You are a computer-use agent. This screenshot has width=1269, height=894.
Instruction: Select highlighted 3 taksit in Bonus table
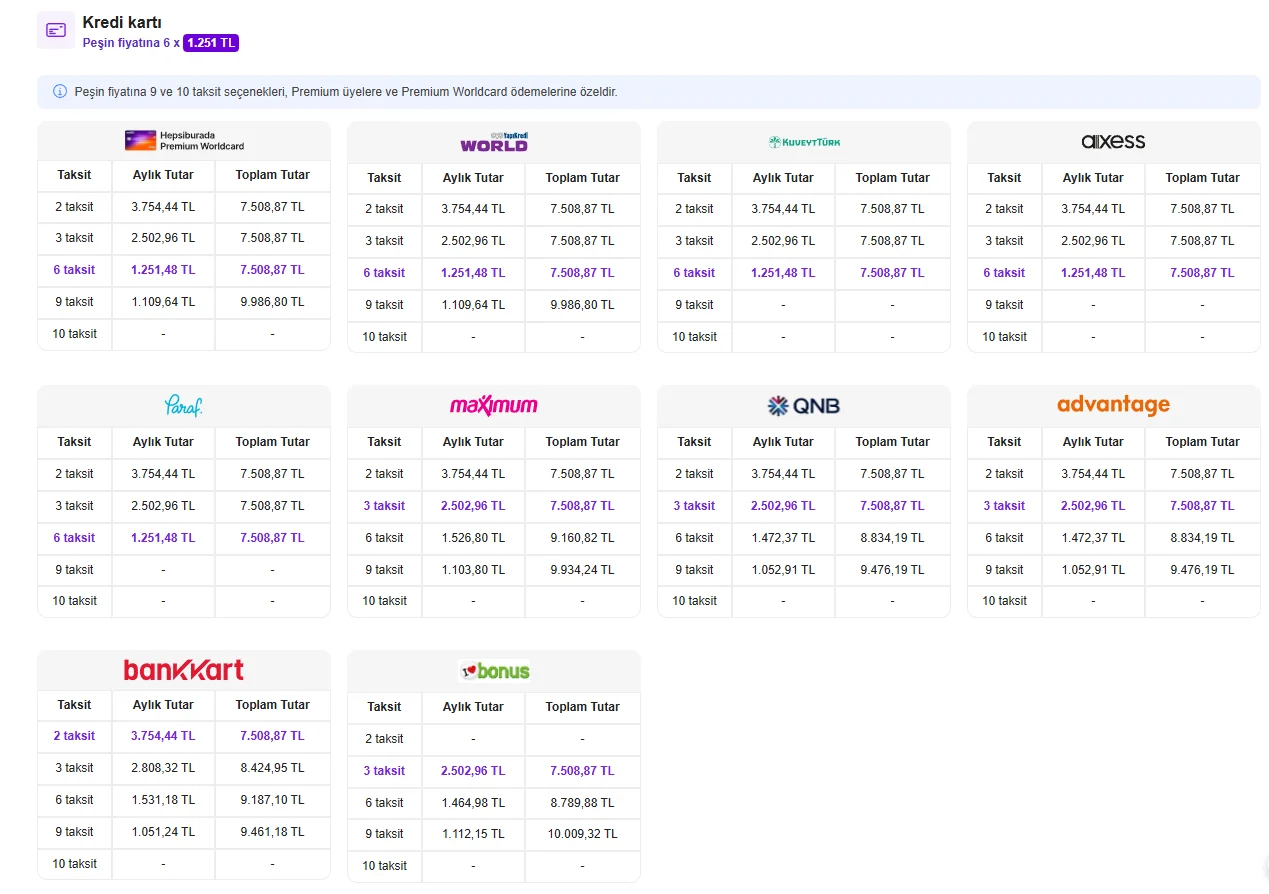(x=384, y=771)
